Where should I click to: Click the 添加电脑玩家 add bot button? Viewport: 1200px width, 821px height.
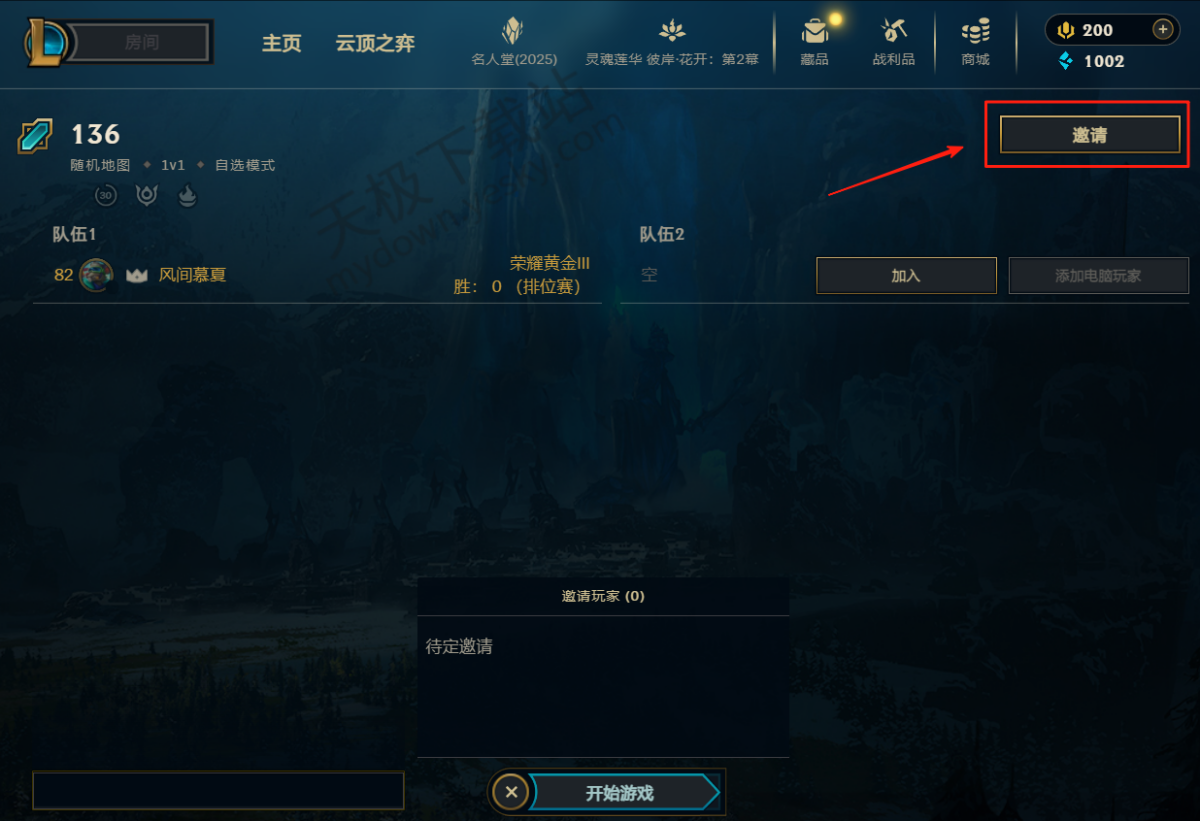(x=1098, y=275)
